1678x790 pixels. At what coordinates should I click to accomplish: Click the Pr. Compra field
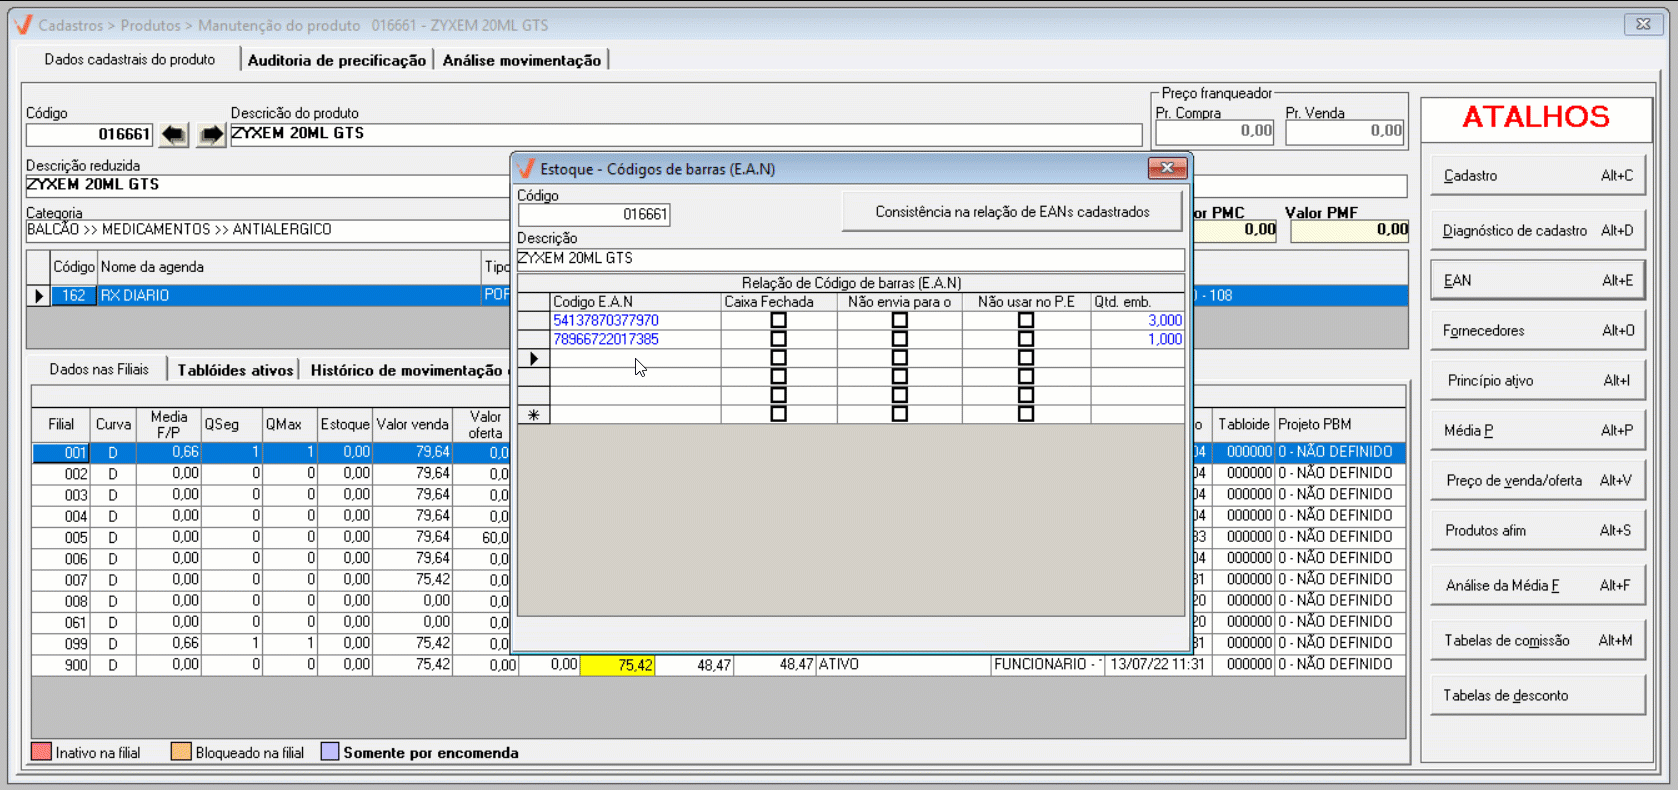pyautogui.click(x=1215, y=131)
